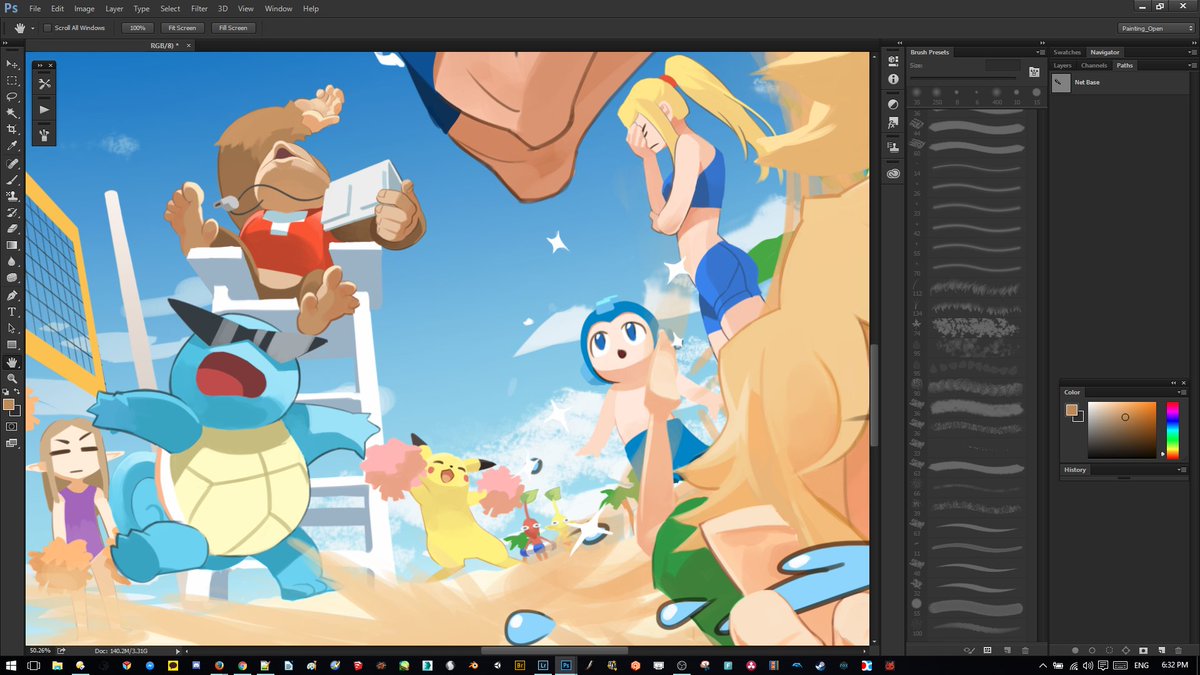Open the File menu

click(35, 8)
